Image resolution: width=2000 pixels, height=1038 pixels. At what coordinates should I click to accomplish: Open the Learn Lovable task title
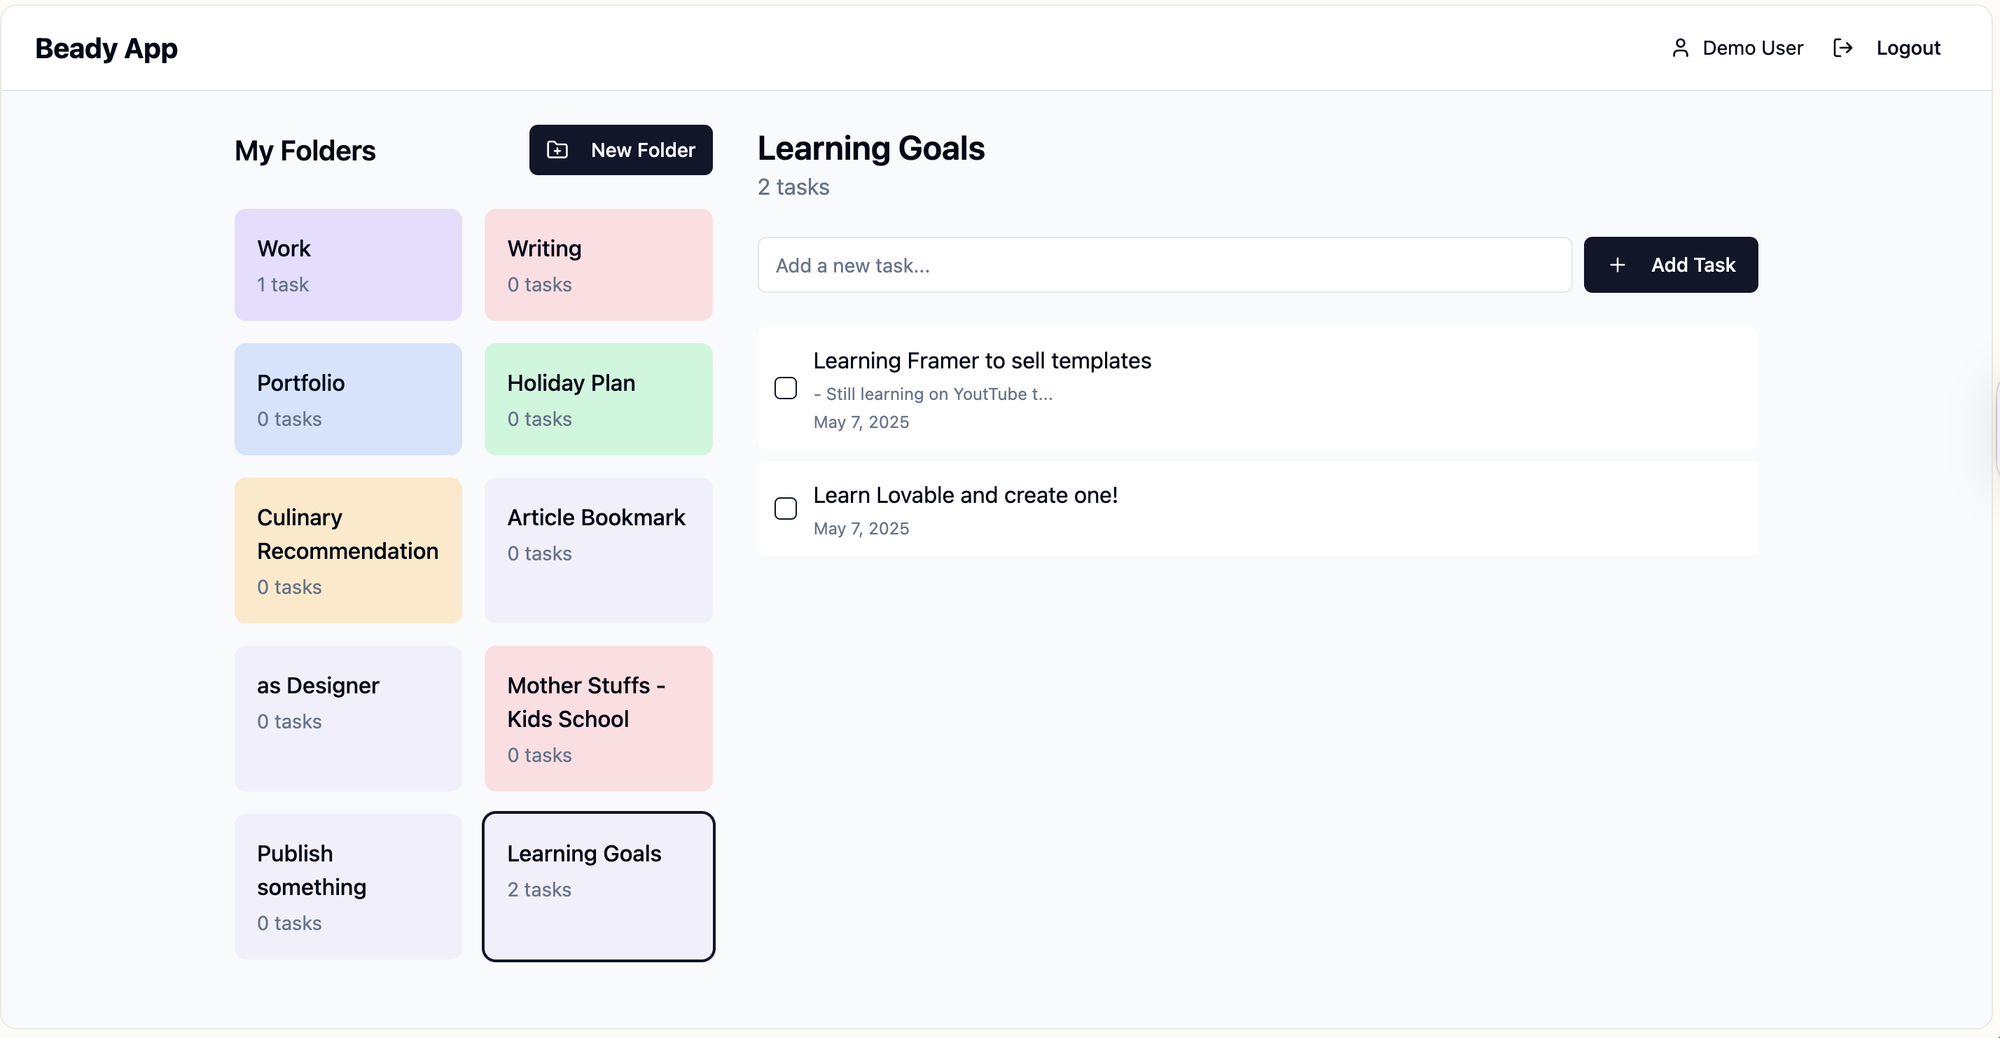coord(965,495)
